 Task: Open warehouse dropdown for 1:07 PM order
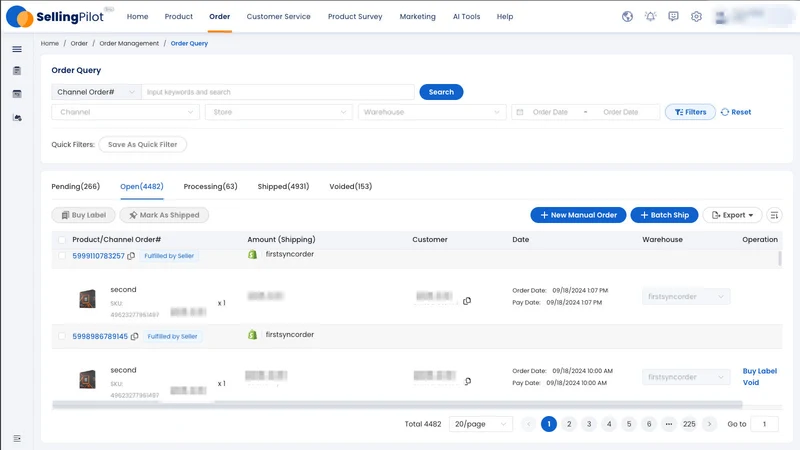click(x=686, y=296)
